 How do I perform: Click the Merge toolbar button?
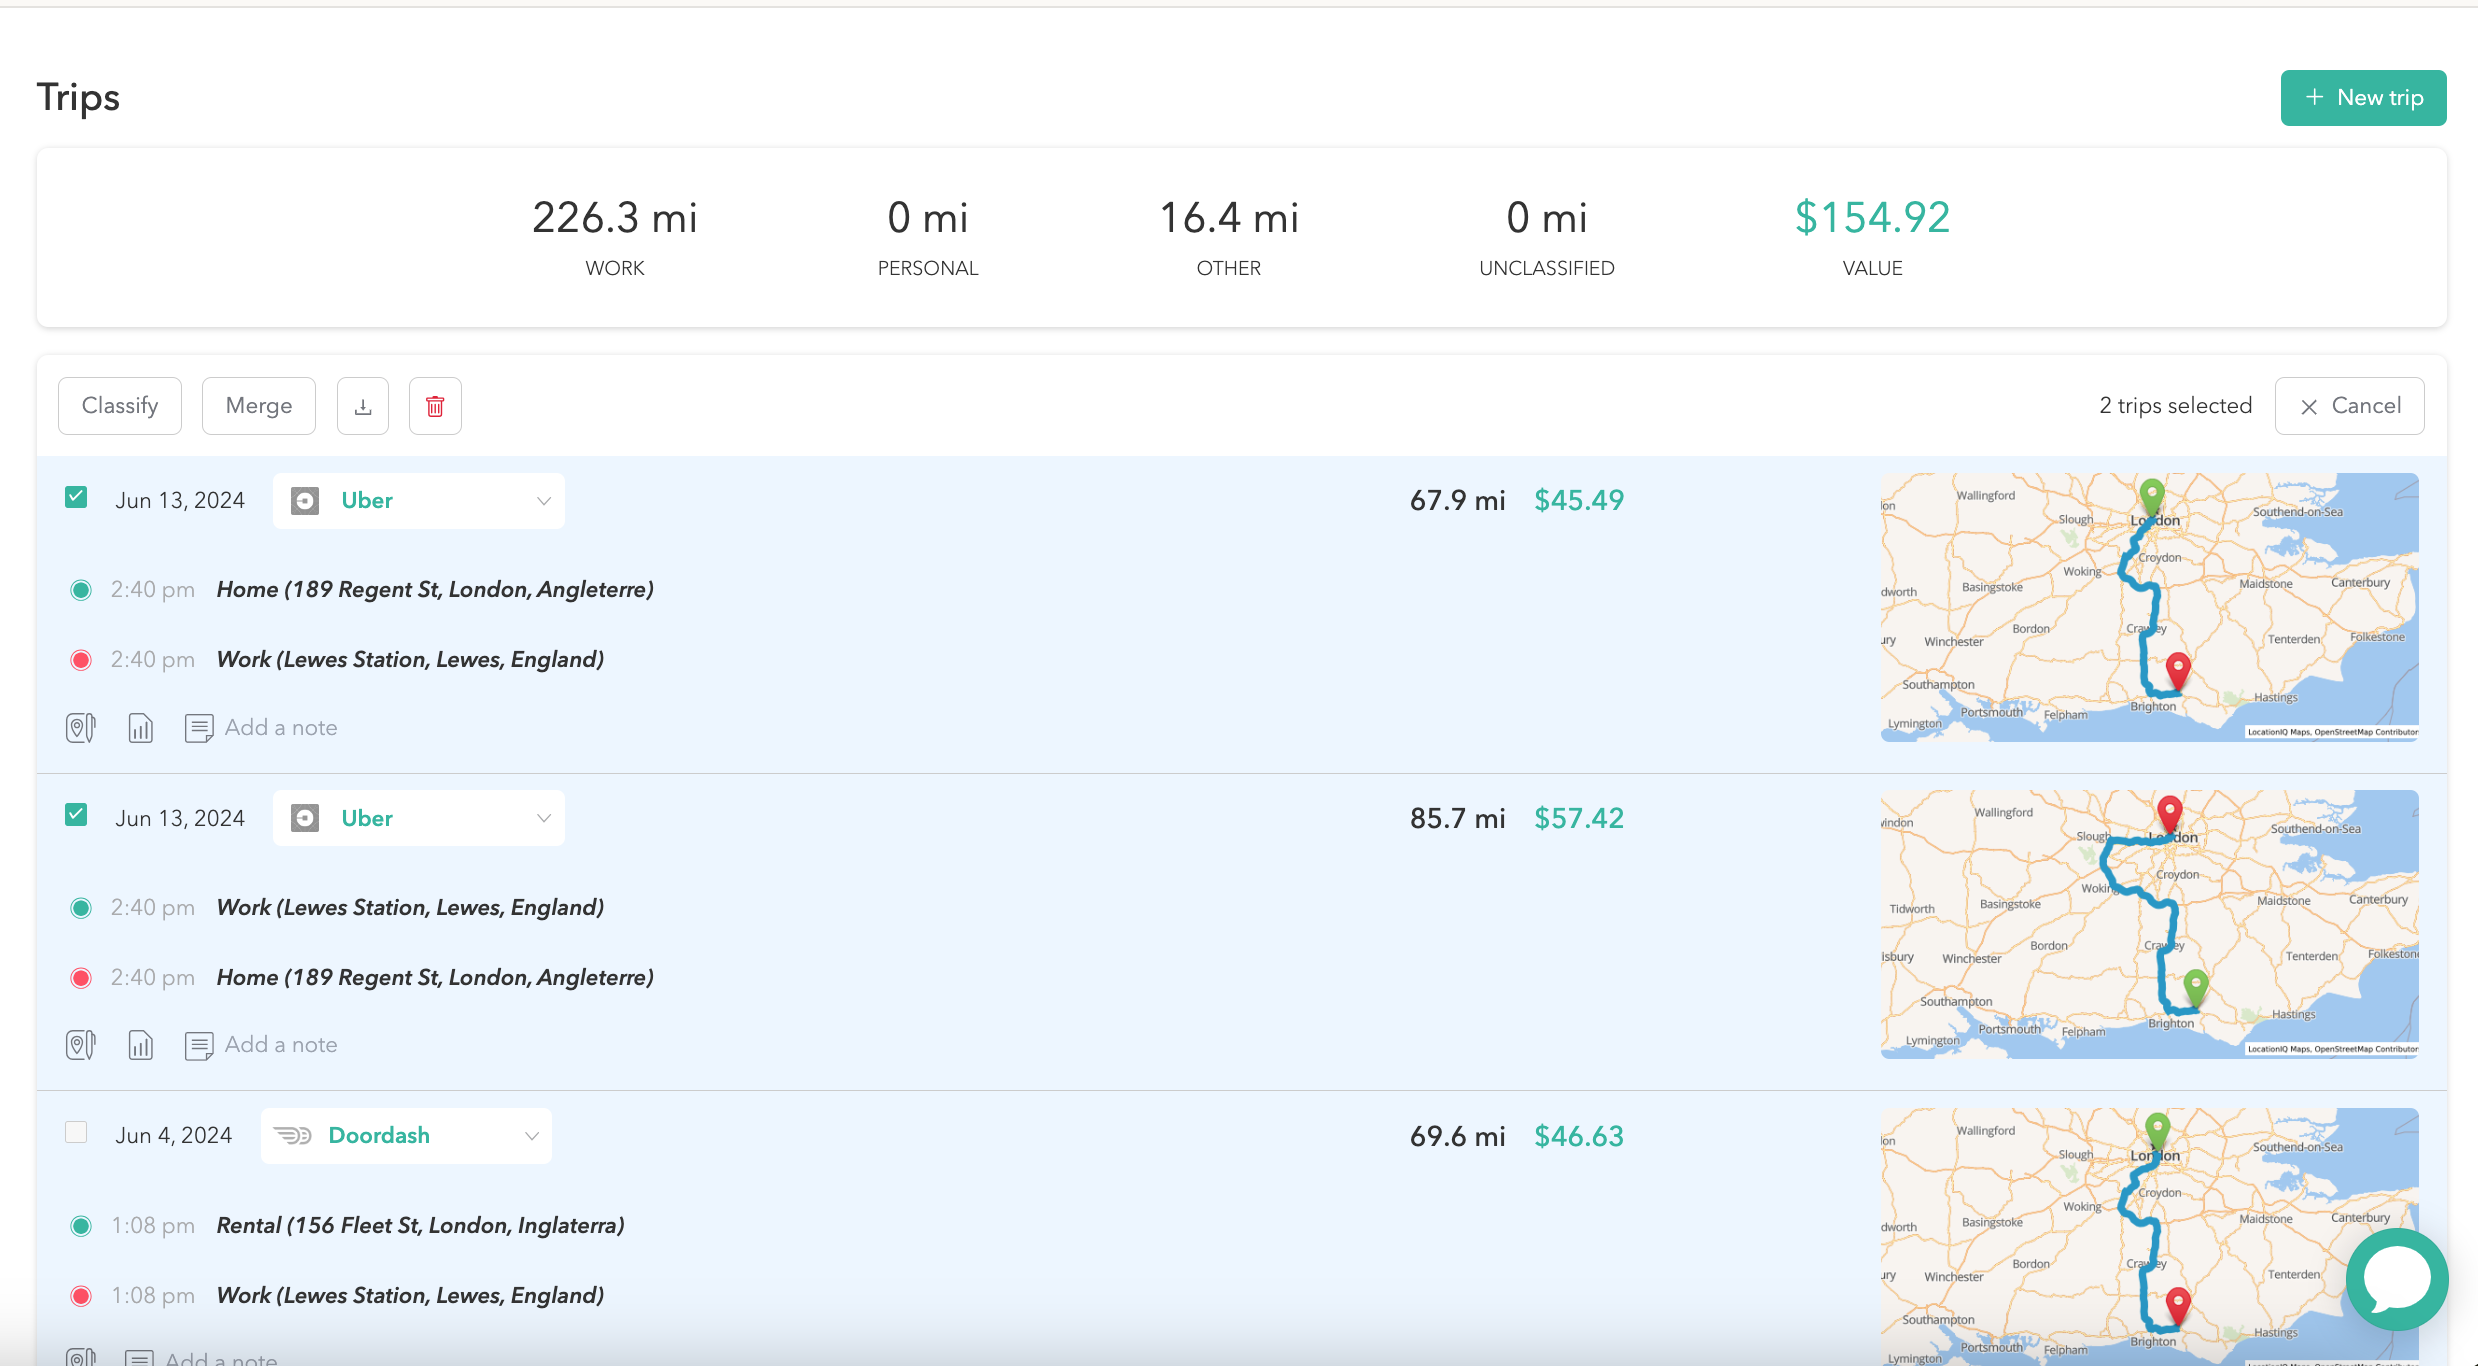[x=259, y=406]
